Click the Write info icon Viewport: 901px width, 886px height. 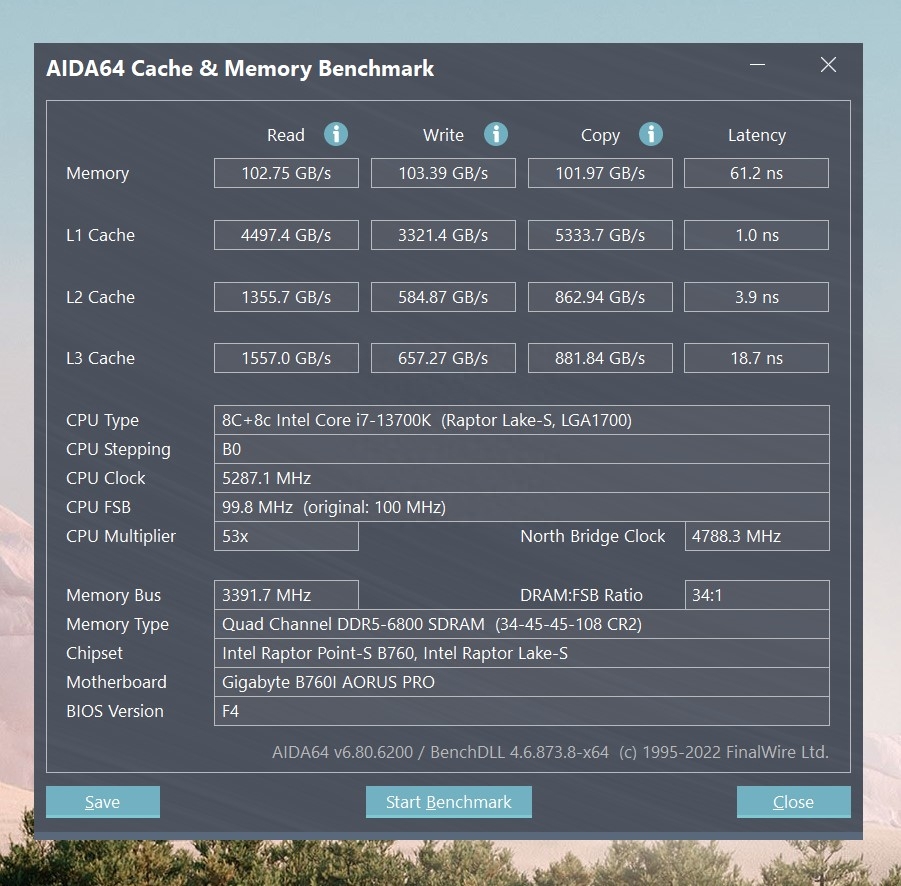click(x=495, y=134)
